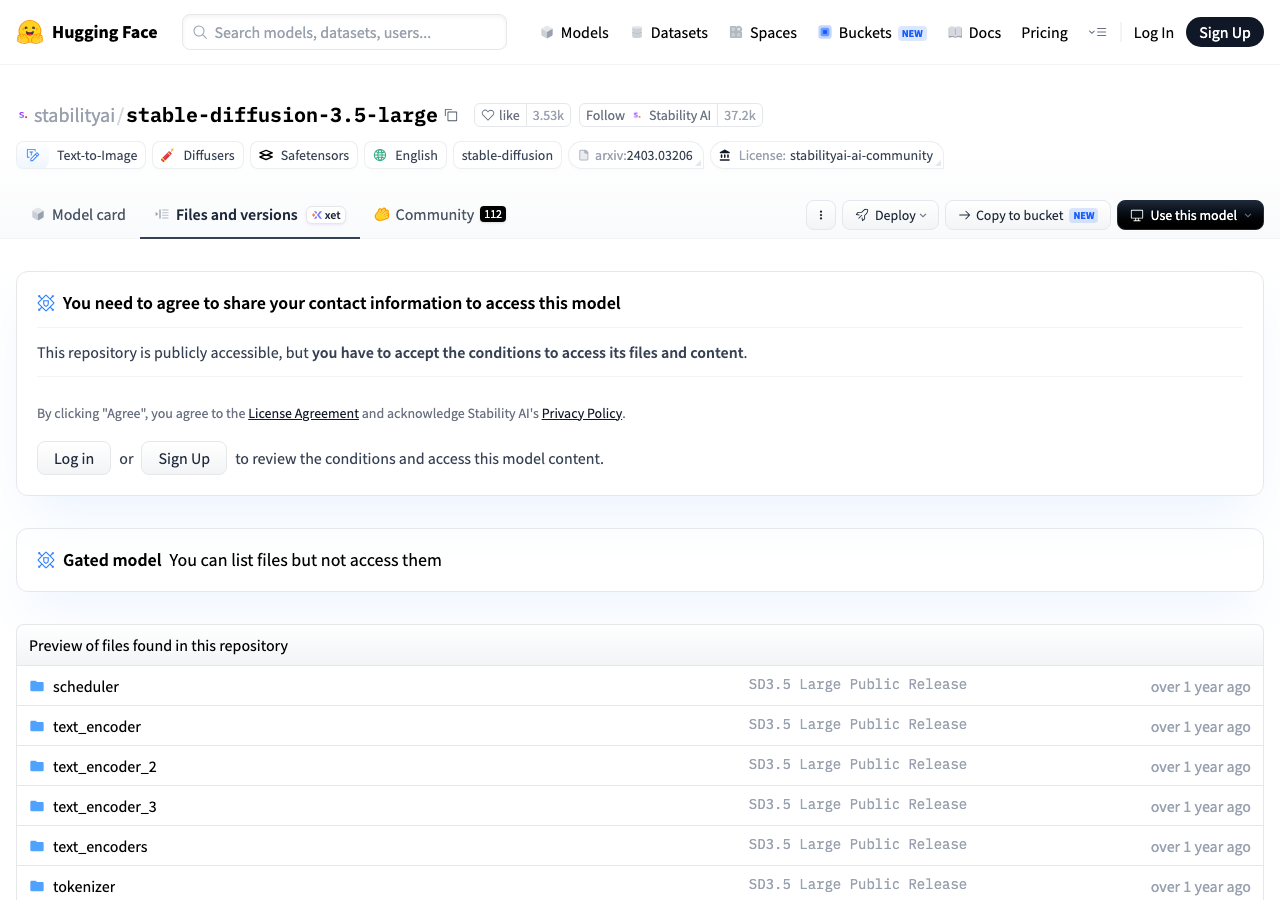Open the Privacy Policy link
1280x900 pixels.
582,413
